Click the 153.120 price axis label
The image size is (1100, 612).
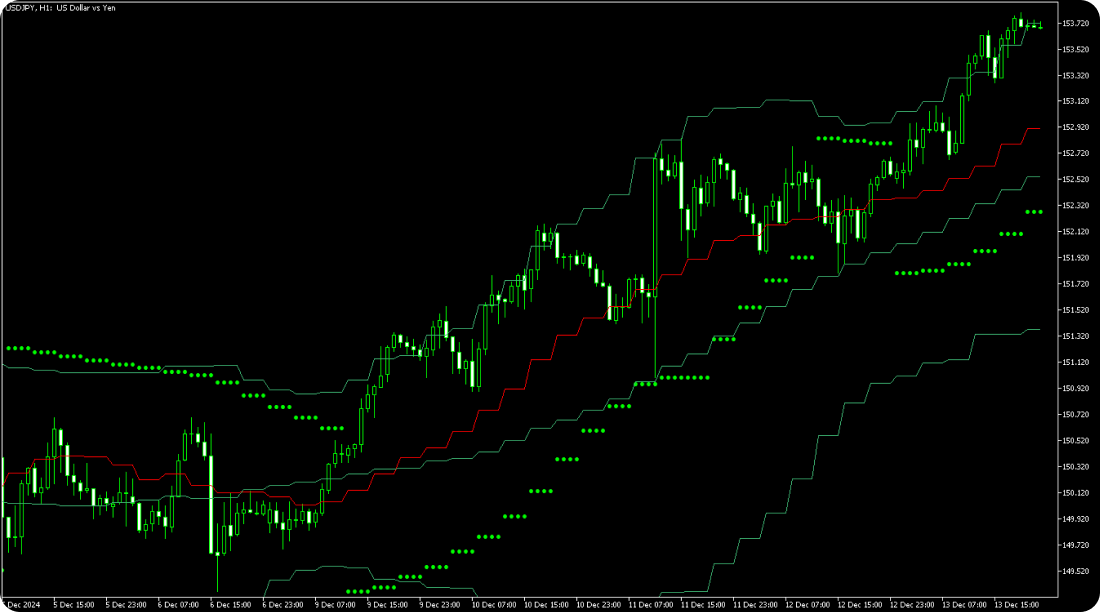pyautogui.click(x=1075, y=101)
